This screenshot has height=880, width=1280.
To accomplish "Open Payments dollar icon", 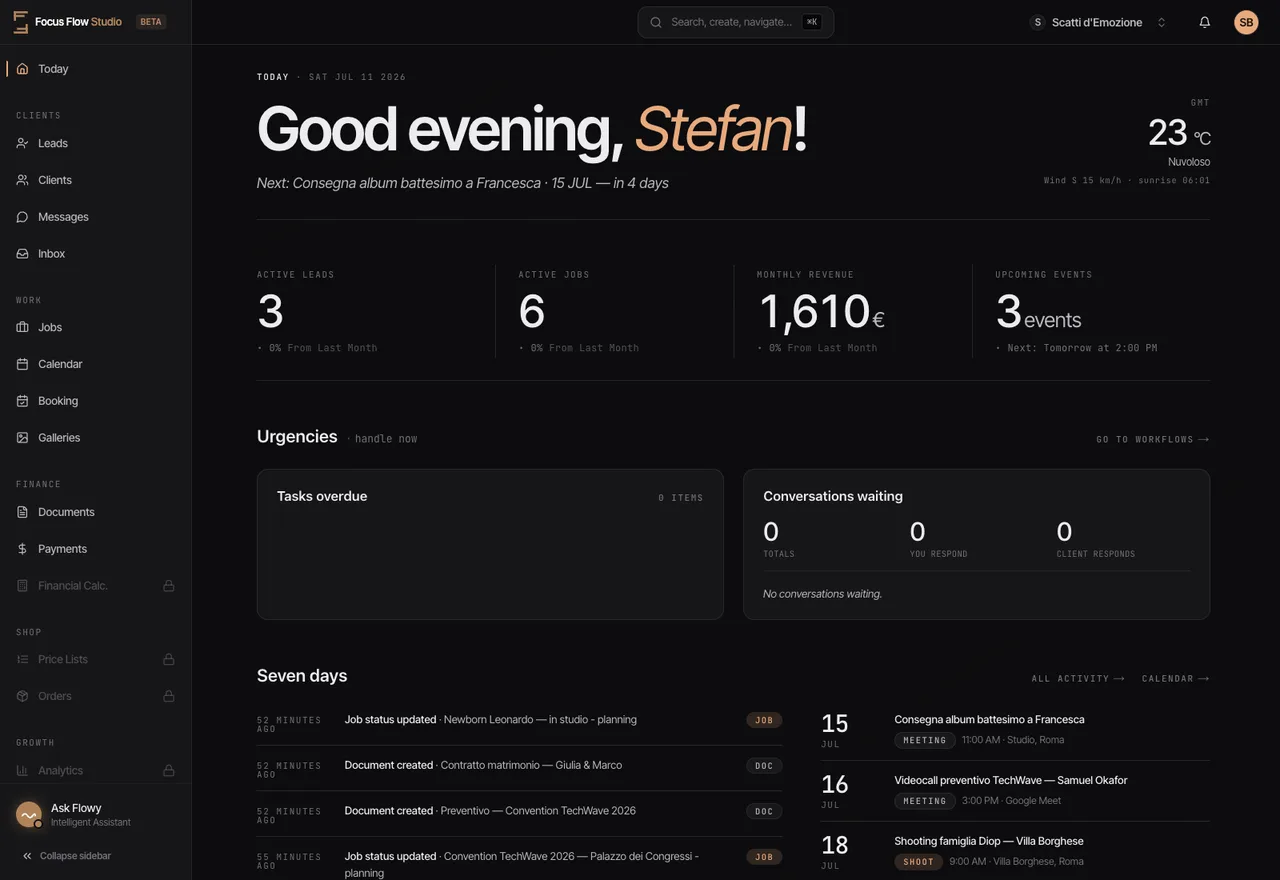I will 22,549.
